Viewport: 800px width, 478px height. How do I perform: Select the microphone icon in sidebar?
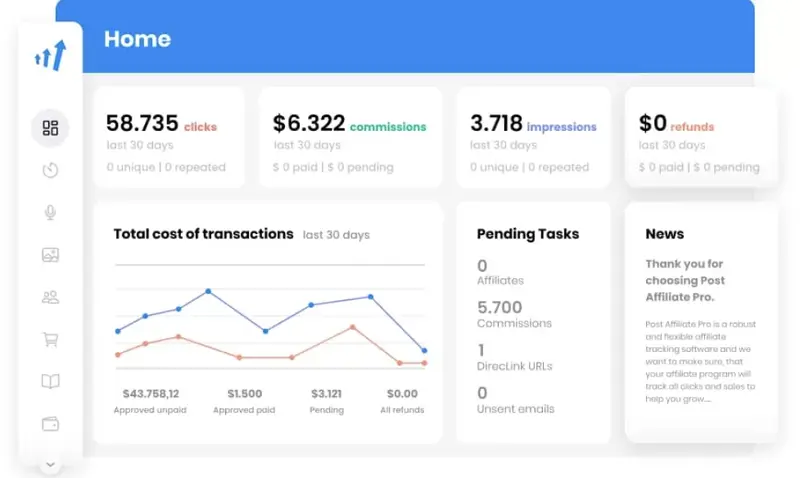50,212
